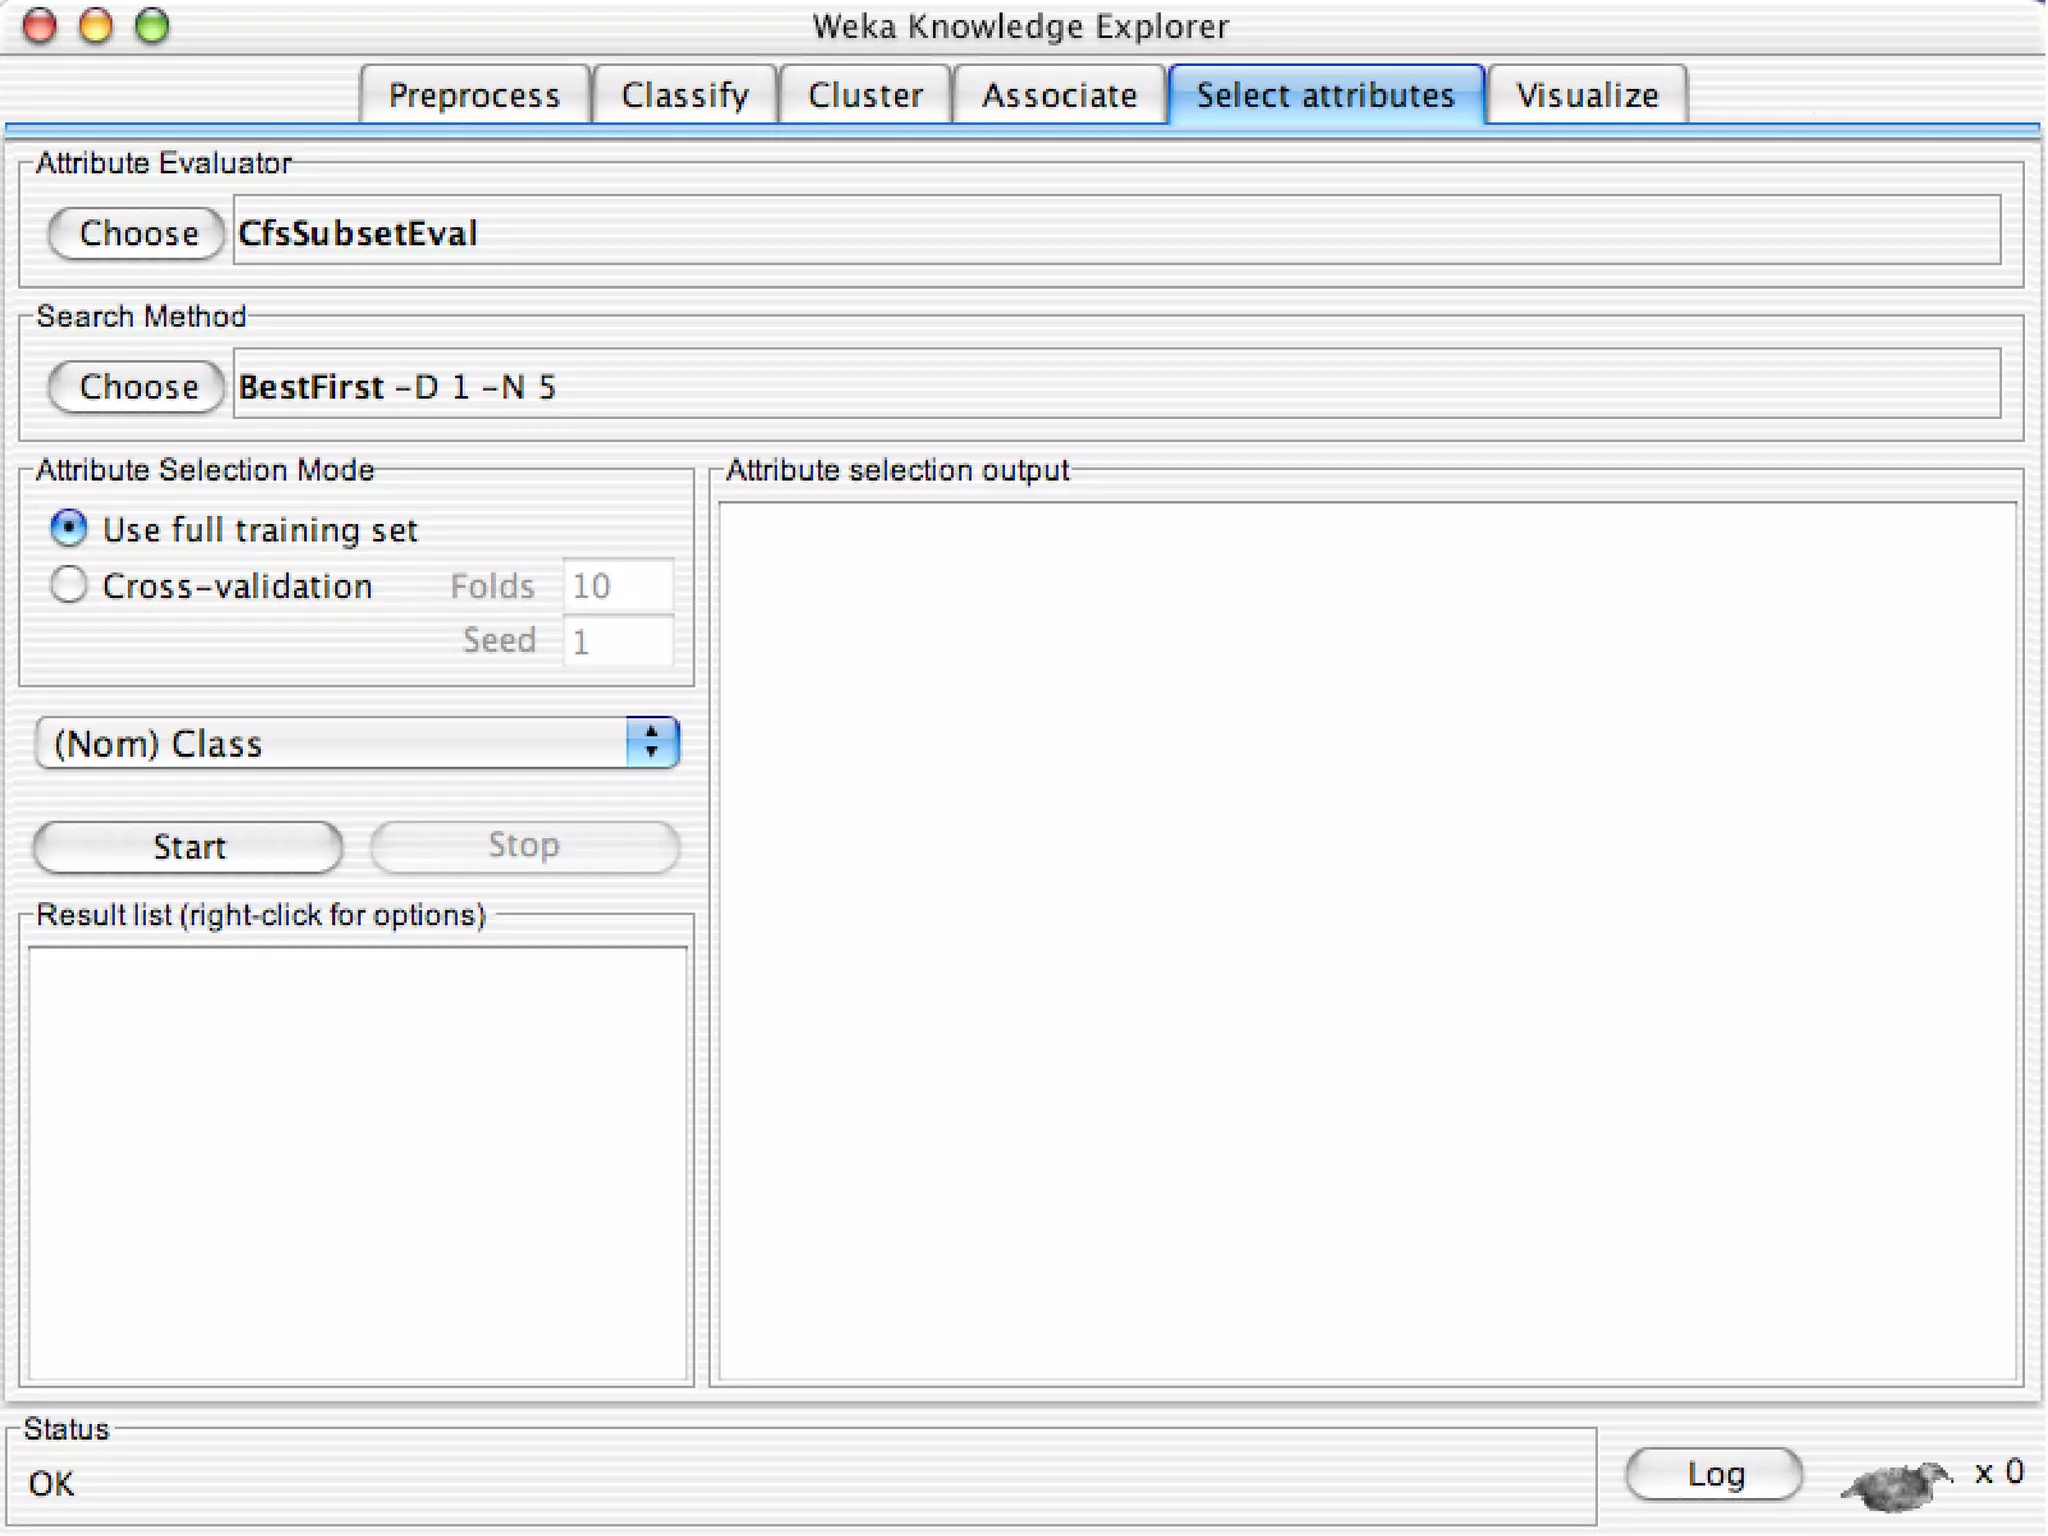Click the Weka bird icon

[1895, 1482]
